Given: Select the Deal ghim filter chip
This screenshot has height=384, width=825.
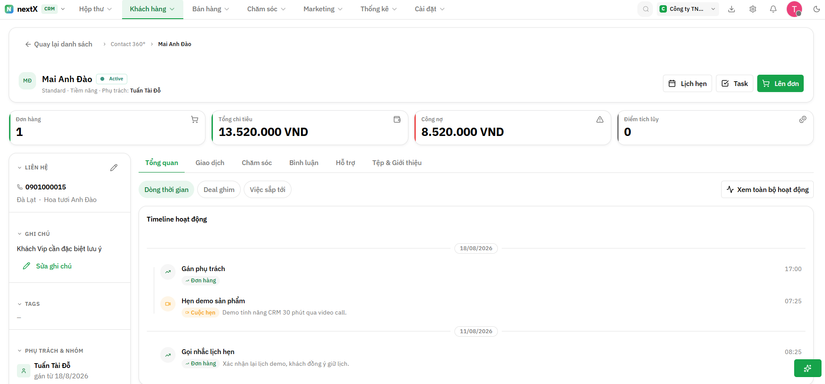Looking at the screenshot, I should 219,189.
